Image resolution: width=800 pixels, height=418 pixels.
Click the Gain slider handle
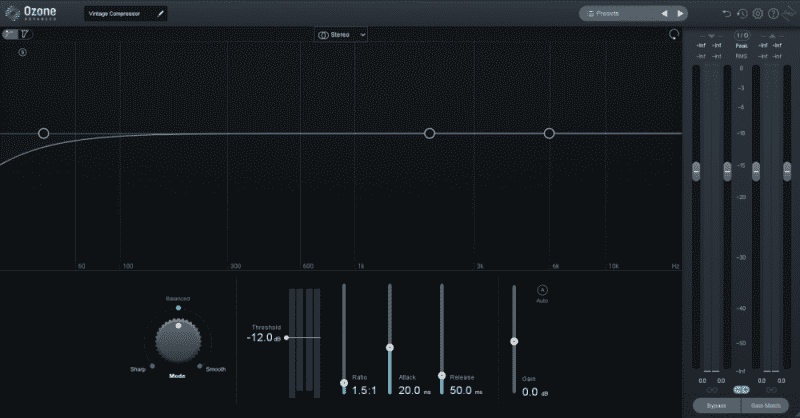(x=514, y=341)
